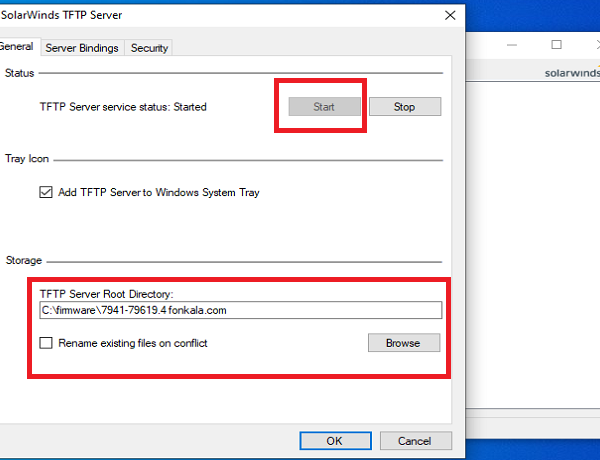
Task: Browse for a root directory
Action: coord(404,343)
